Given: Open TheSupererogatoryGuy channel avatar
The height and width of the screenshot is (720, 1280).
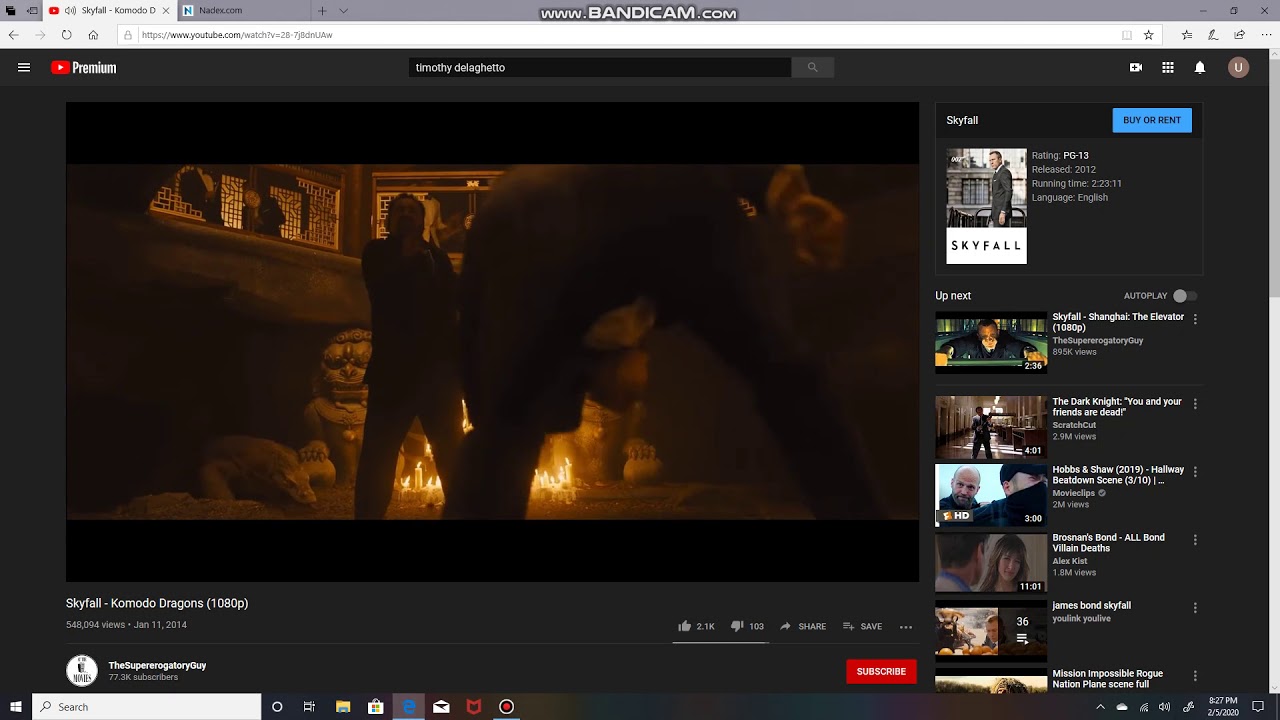Looking at the screenshot, I should 82,671.
